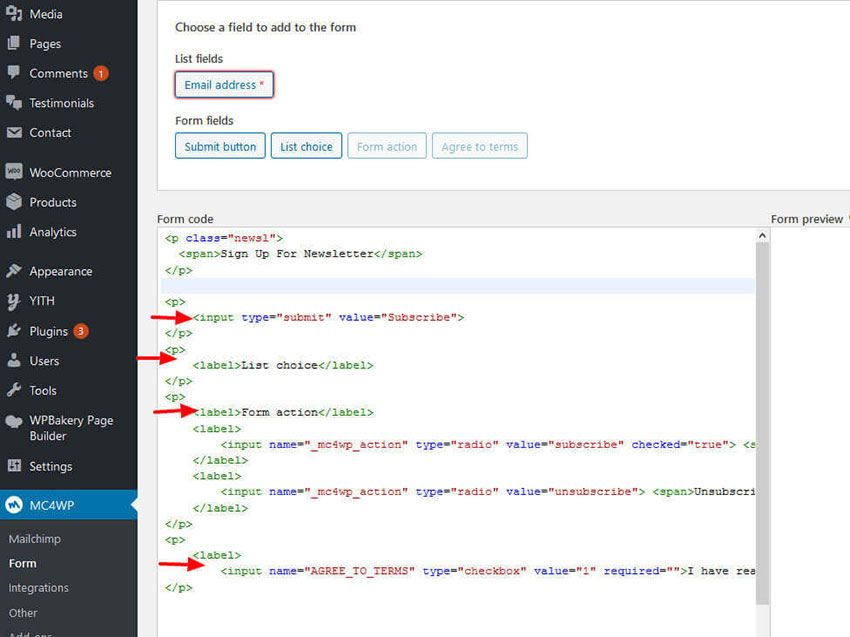Click the Plugins plug icon
Image resolution: width=850 pixels, height=637 pixels.
point(14,331)
